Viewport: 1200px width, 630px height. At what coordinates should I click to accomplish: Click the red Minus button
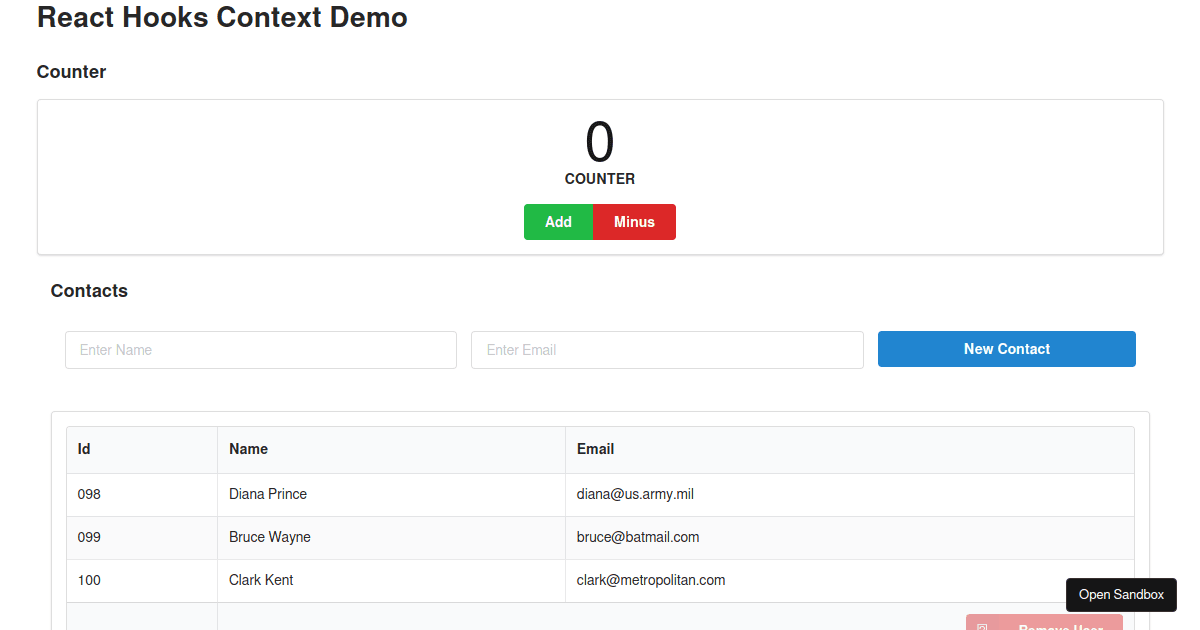tap(634, 221)
